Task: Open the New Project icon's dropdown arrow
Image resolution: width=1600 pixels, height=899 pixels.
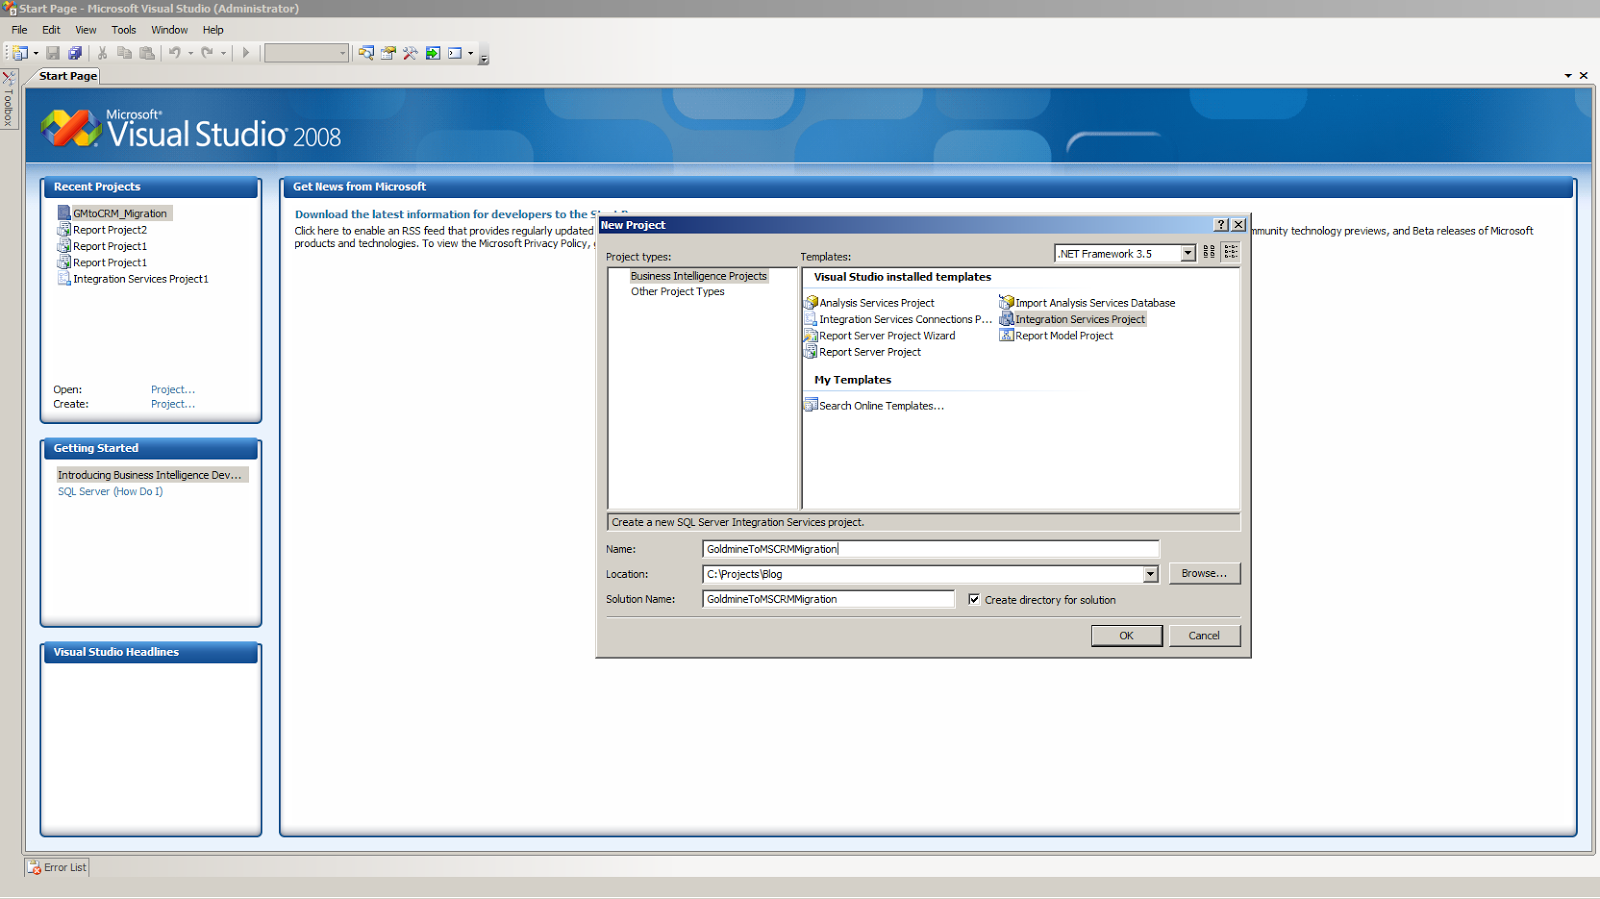Action: point(36,53)
